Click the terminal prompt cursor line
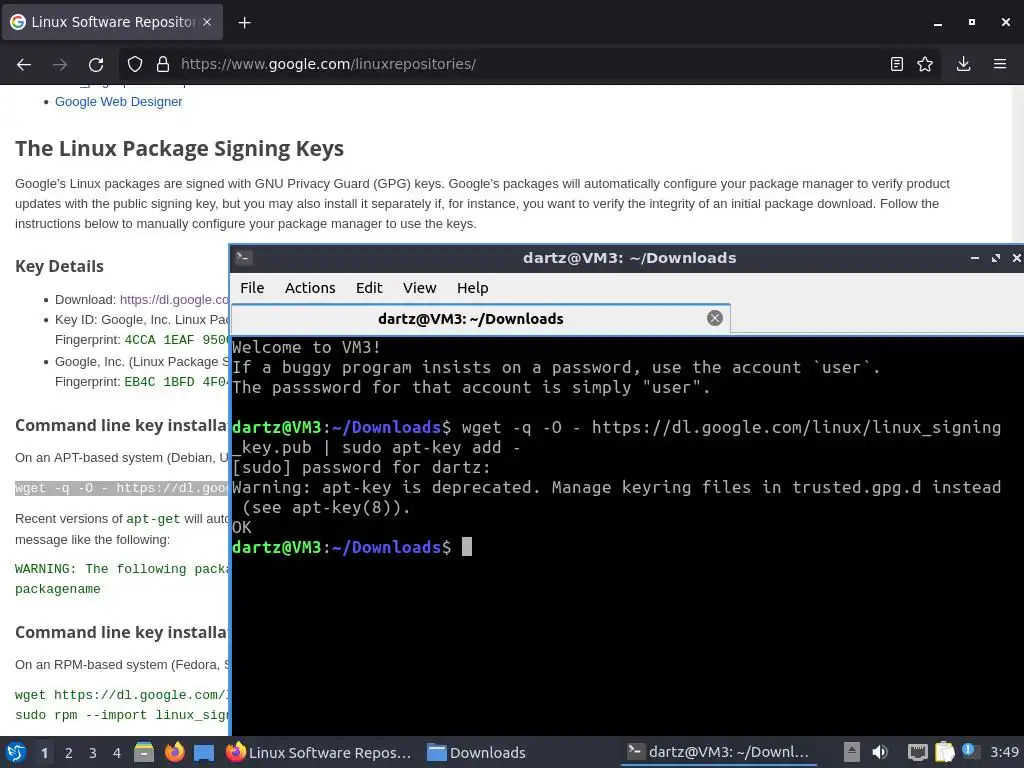Viewport: 1024px width, 768px height. pos(353,547)
